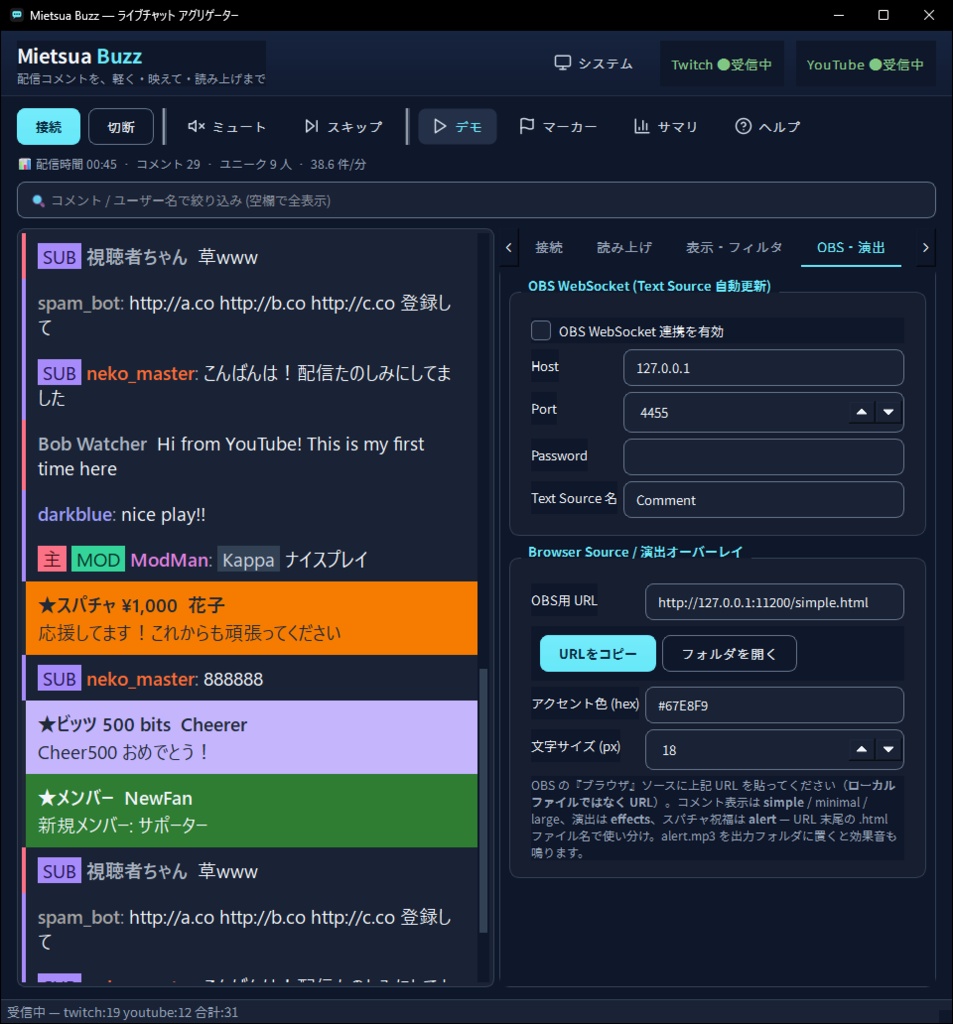
Task: Click the Mietsua Buzz app icon in title bar
Action: 17,15
